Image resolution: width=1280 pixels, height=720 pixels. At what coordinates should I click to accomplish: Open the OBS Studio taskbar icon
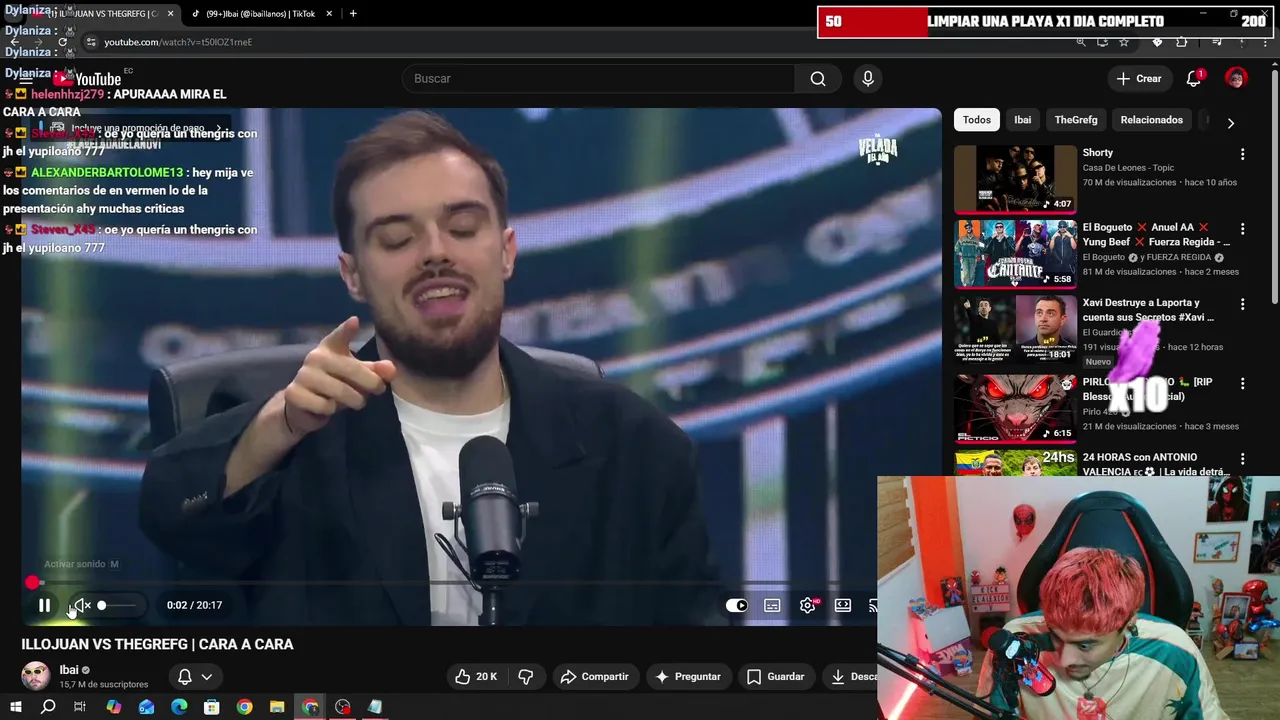(343, 707)
